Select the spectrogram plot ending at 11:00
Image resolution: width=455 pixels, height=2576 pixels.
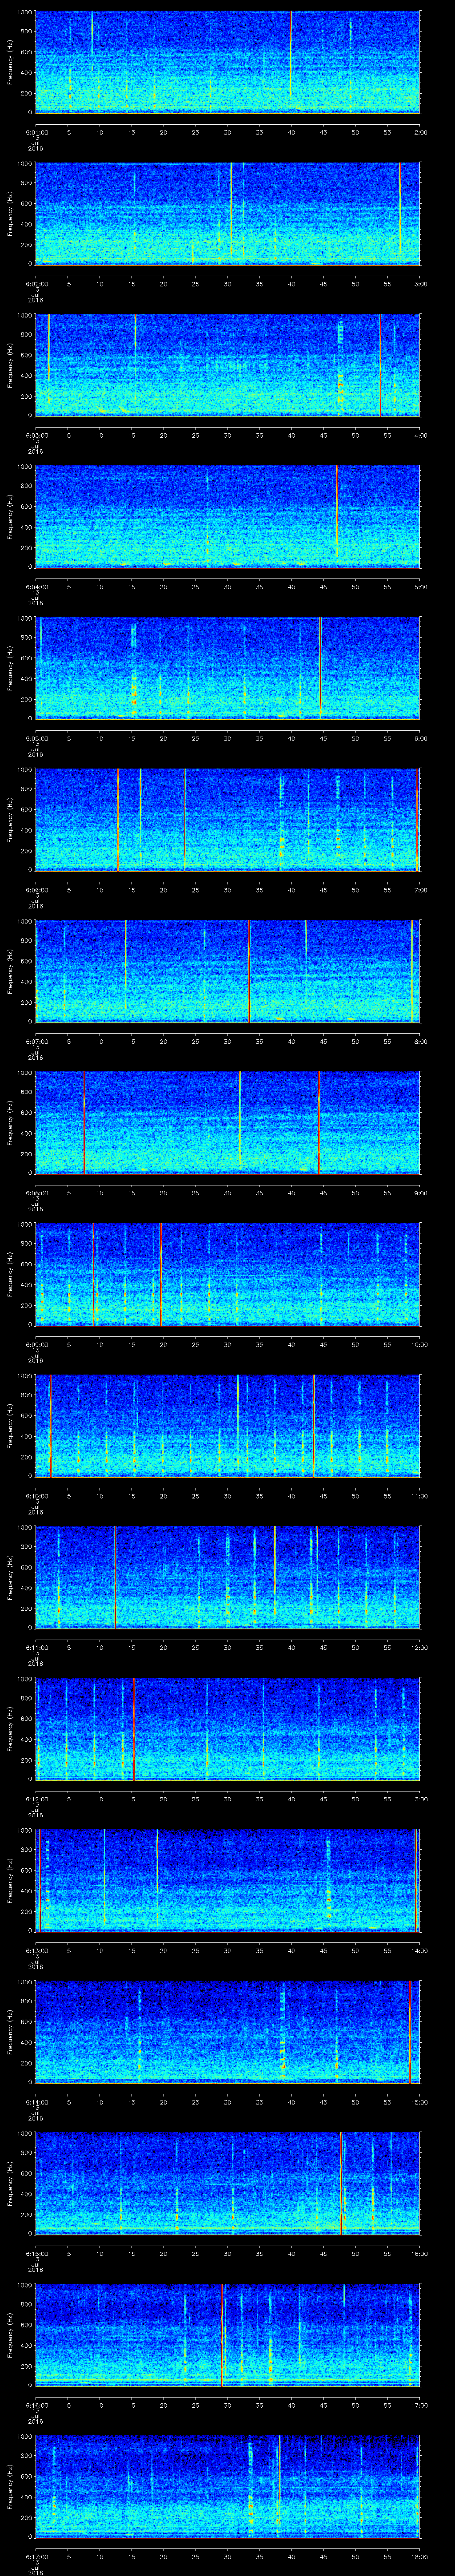(x=228, y=1425)
